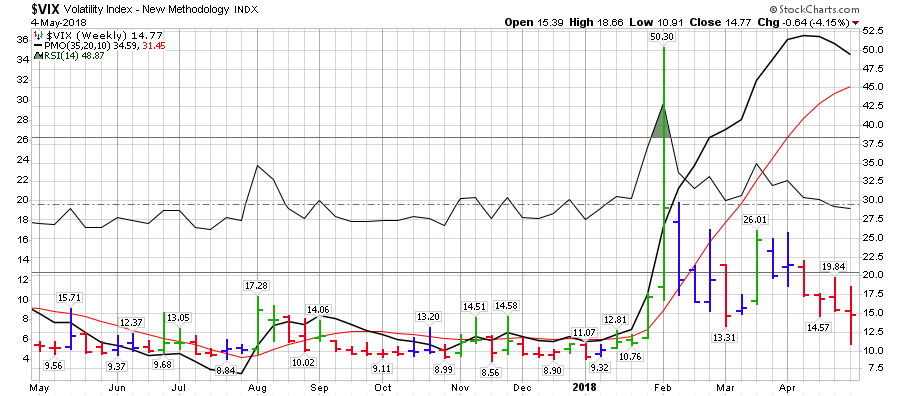Click the $VIX ticker symbol title
The height and width of the screenshot is (396, 900).
pyautogui.click(x=45, y=9)
